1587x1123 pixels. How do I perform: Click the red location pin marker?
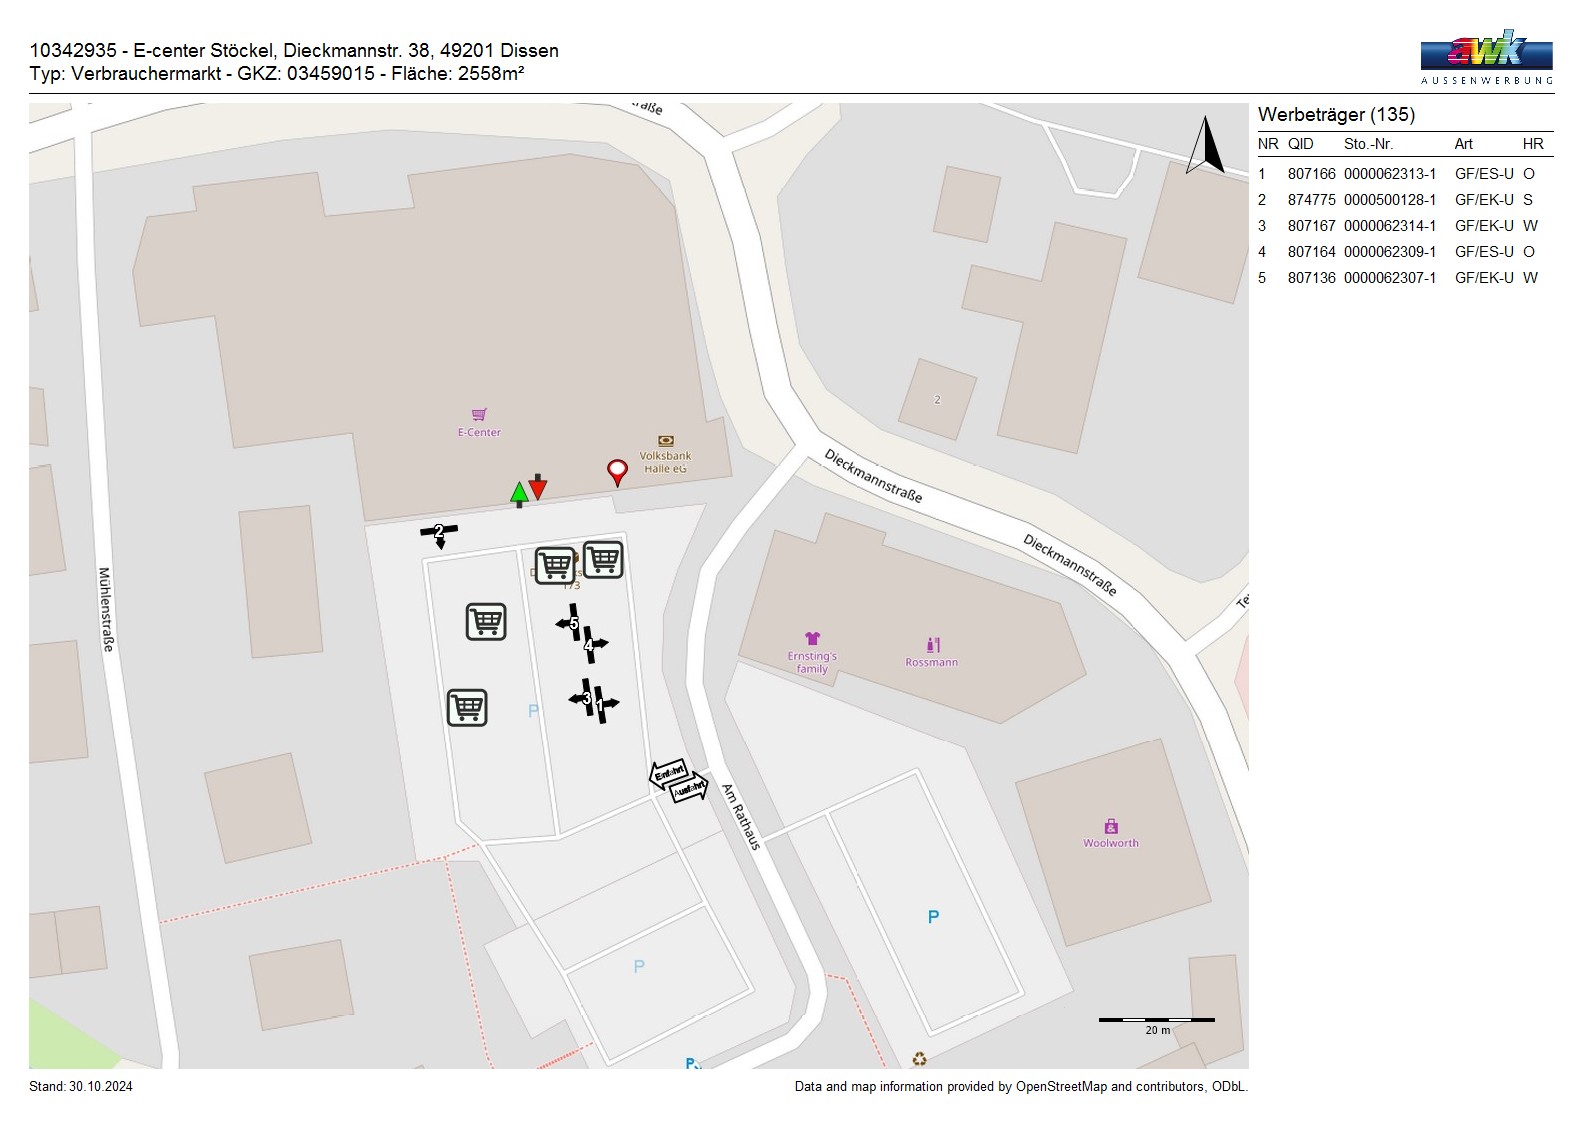617,471
